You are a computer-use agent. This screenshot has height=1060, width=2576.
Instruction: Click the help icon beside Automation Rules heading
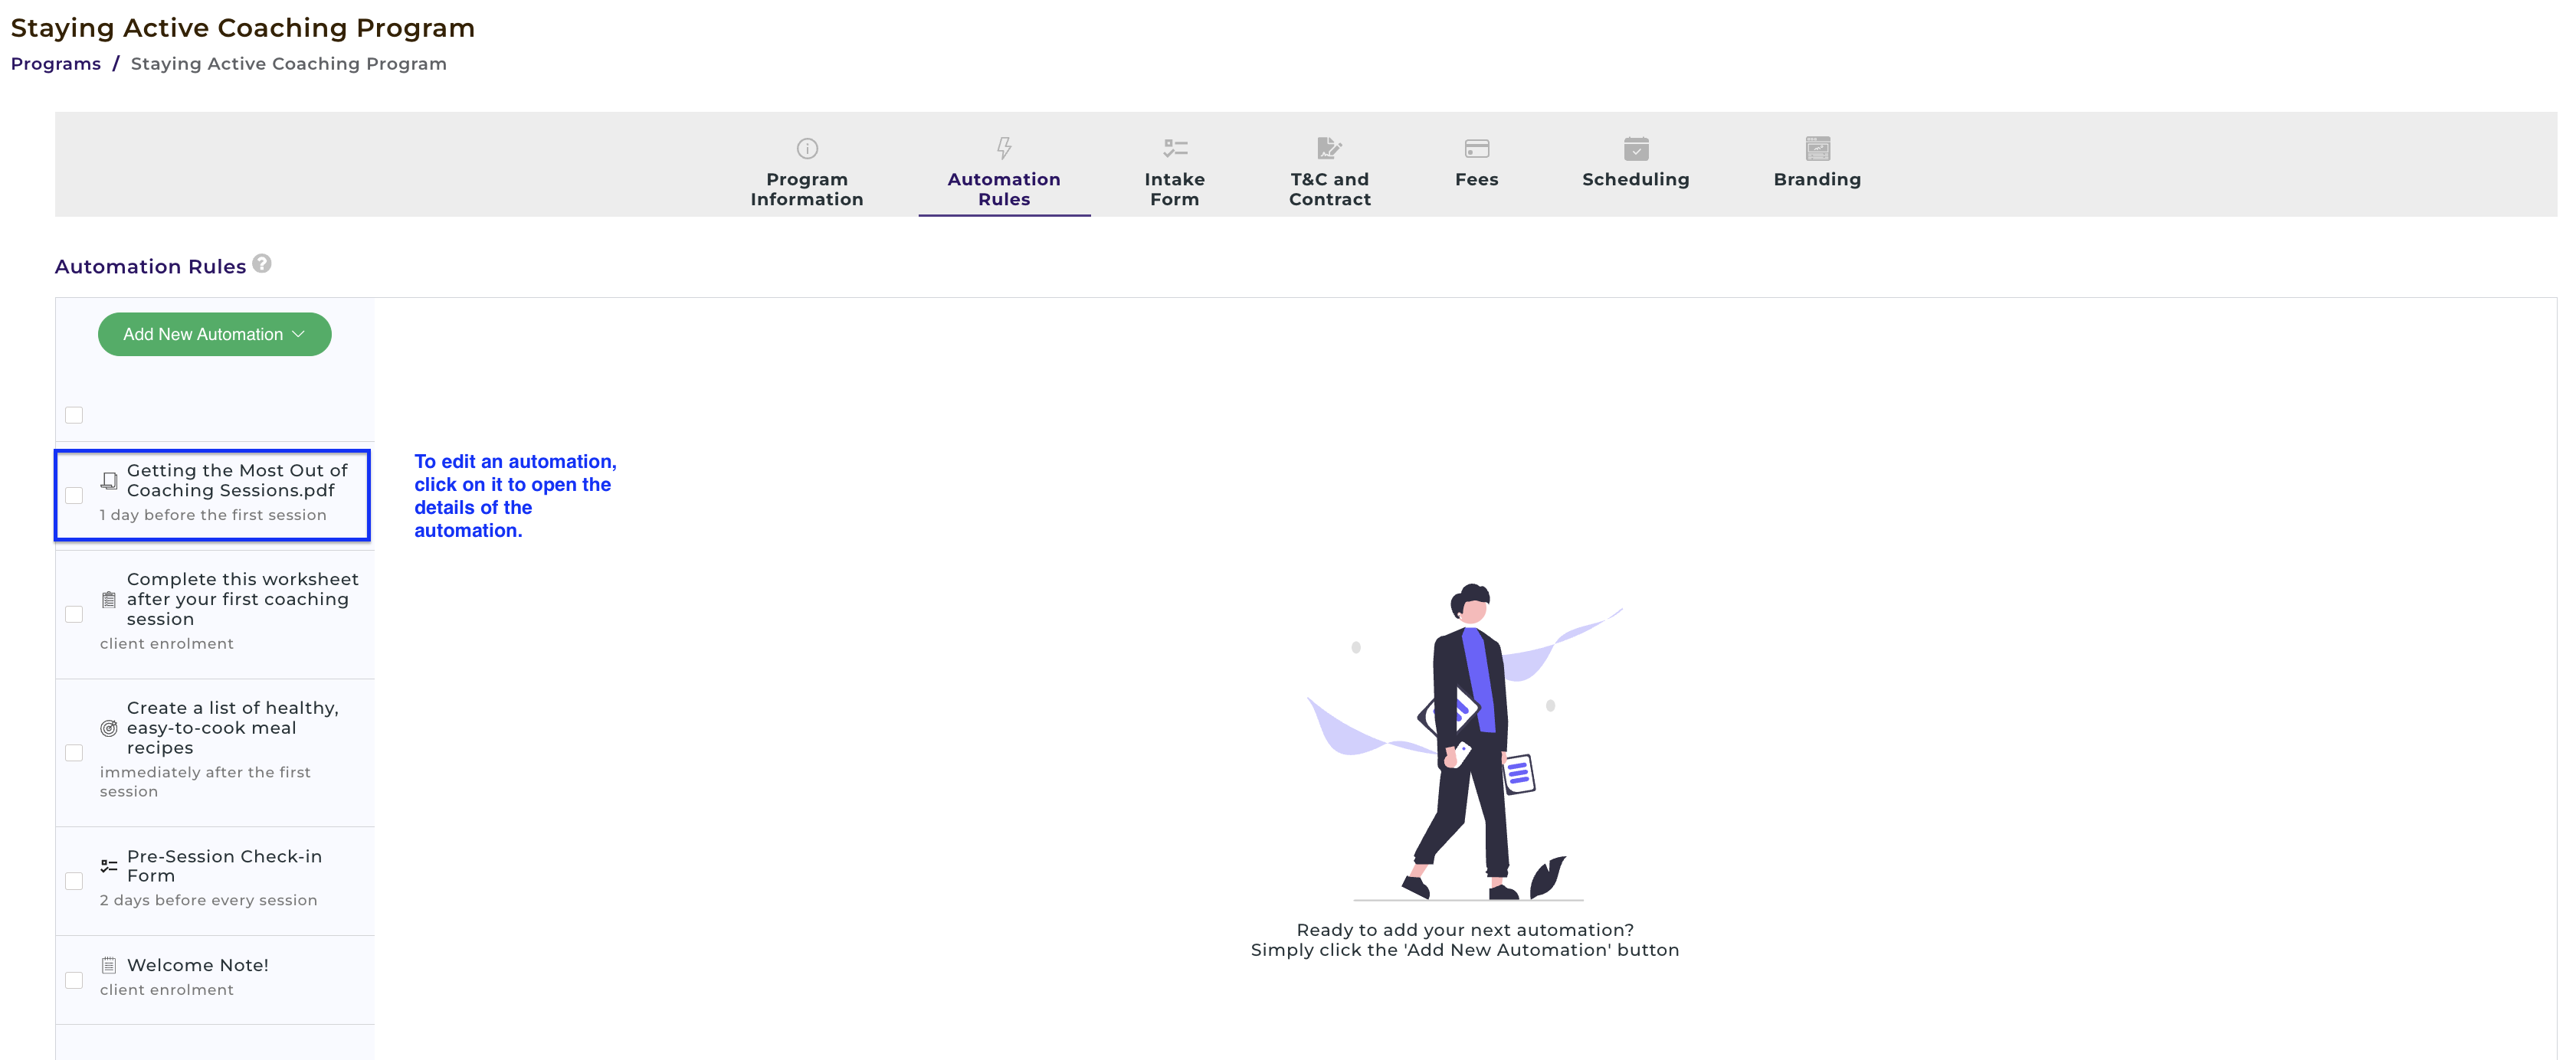point(262,264)
